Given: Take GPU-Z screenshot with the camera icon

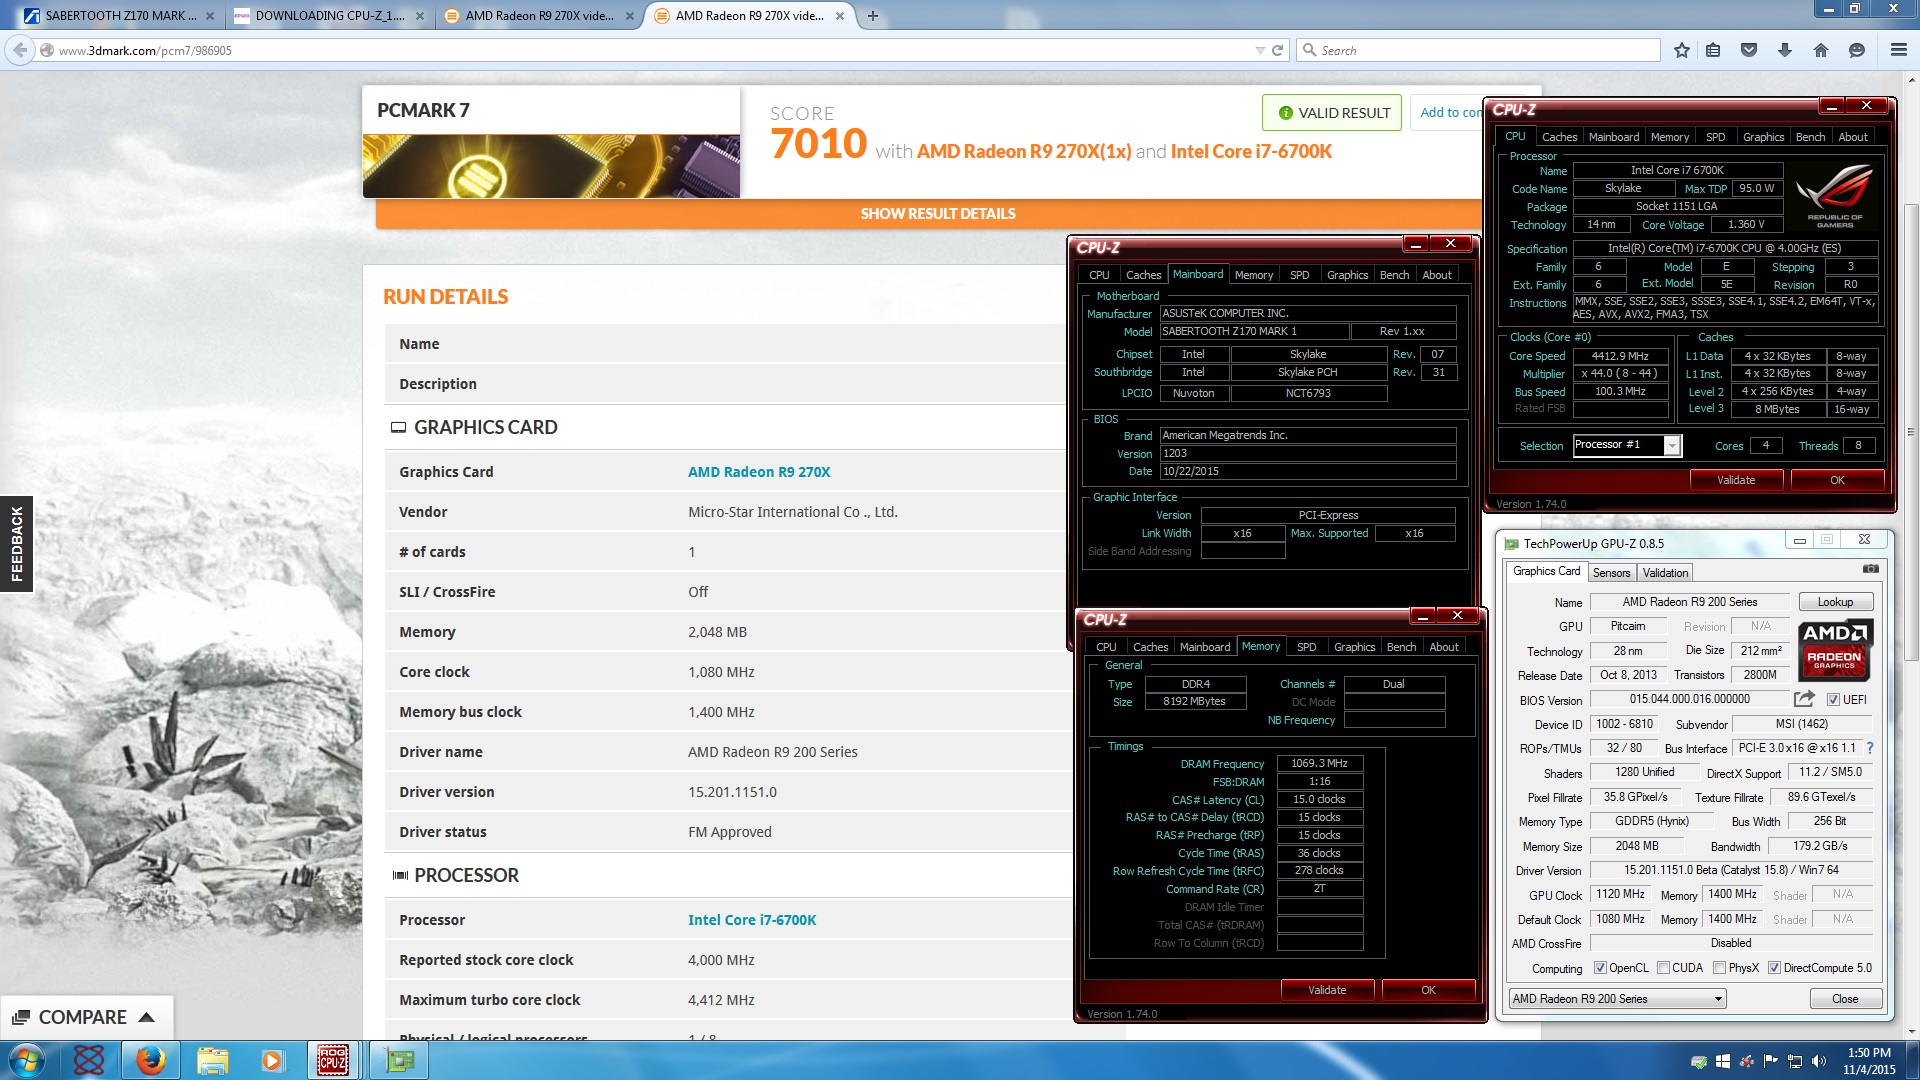Looking at the screenshot, I should point(1870,569).
